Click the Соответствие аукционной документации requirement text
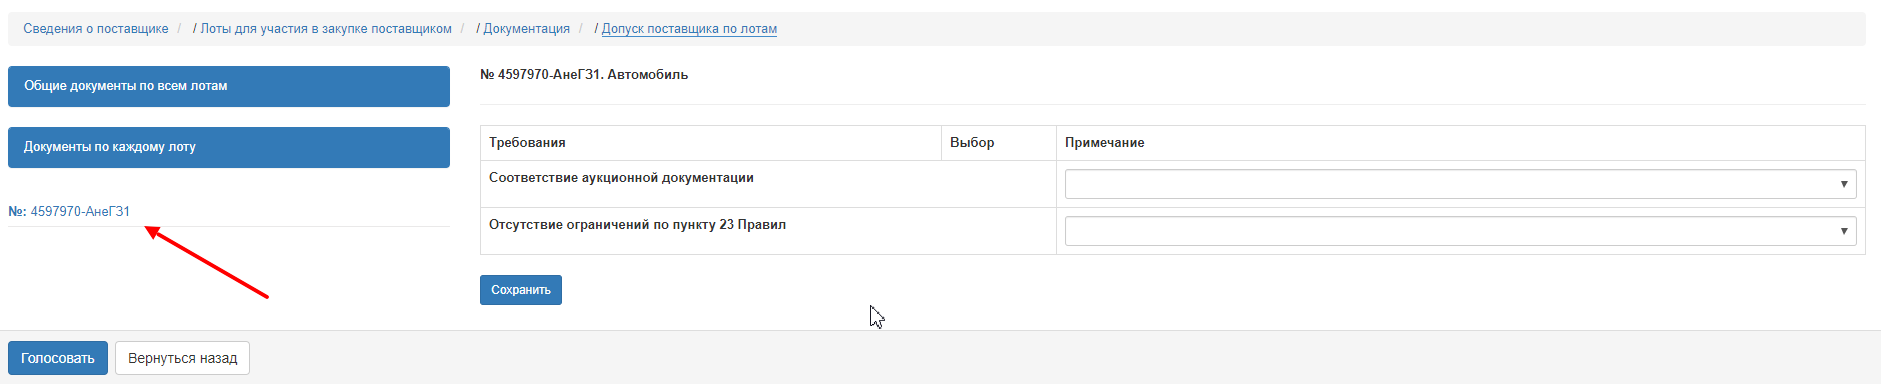The height and width of the screenshot is (384, 1881). (621, 178)
